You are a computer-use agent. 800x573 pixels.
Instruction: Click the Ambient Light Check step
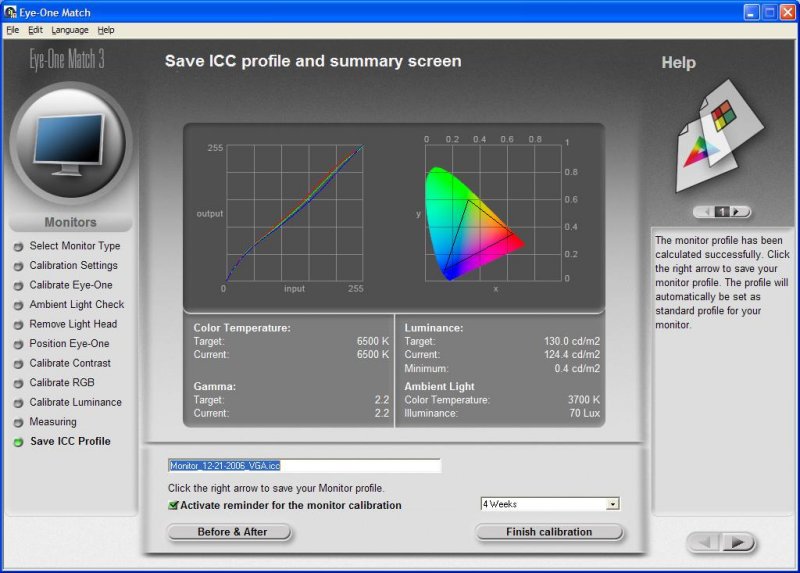77,304
